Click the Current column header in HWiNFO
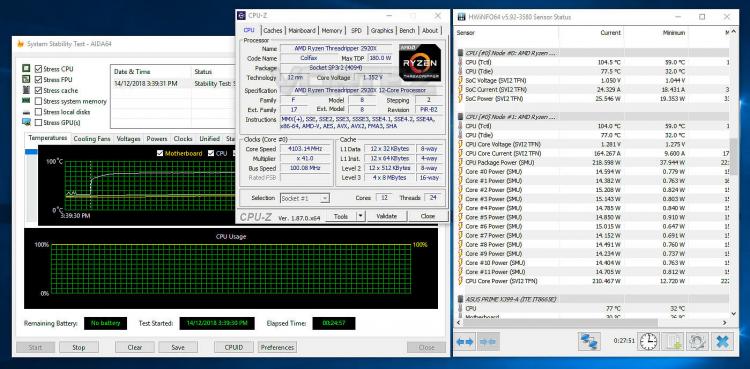The width and height of the screenshot is (750, 369). tap(591, 33)
